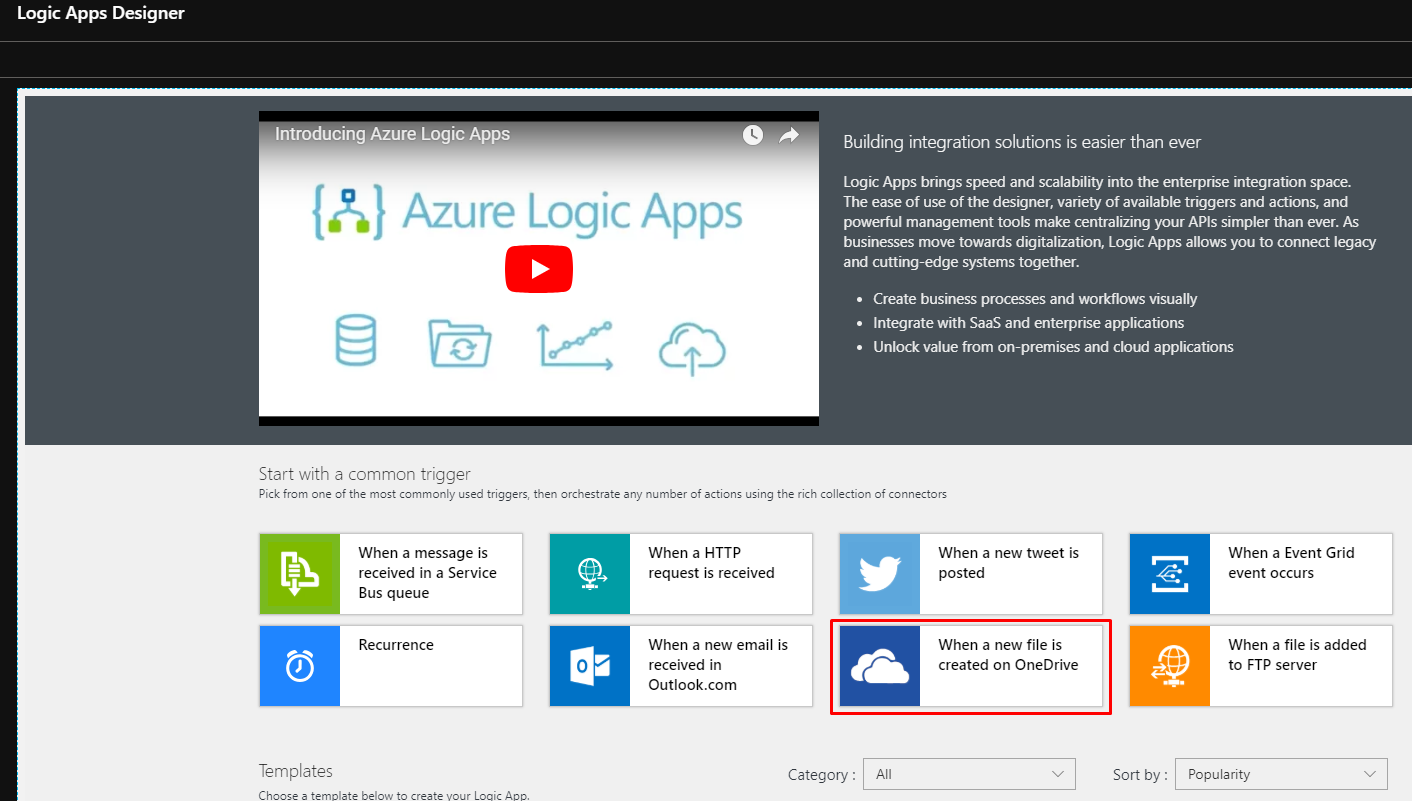Open the video title Introducing Azure Logic Apps
1412x801 pixels.
tap(392, 134)
